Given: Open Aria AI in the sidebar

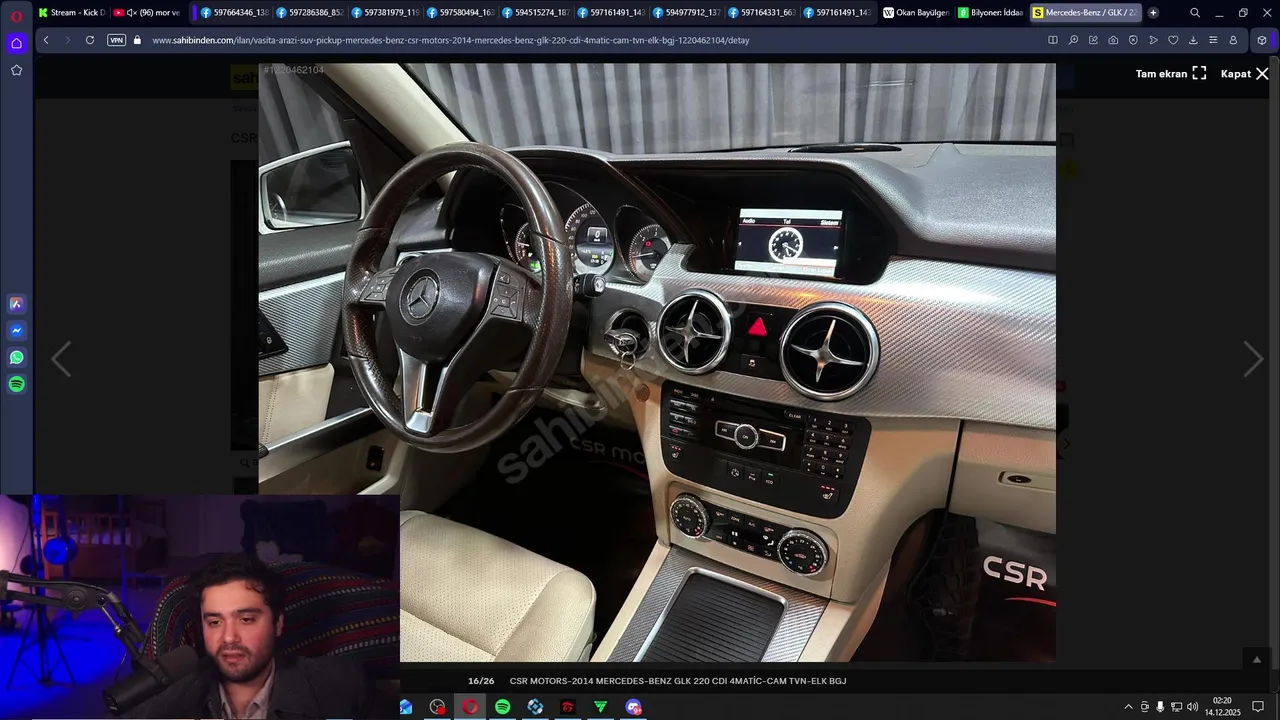Looking at the screenshot, I should coord(16,304).
